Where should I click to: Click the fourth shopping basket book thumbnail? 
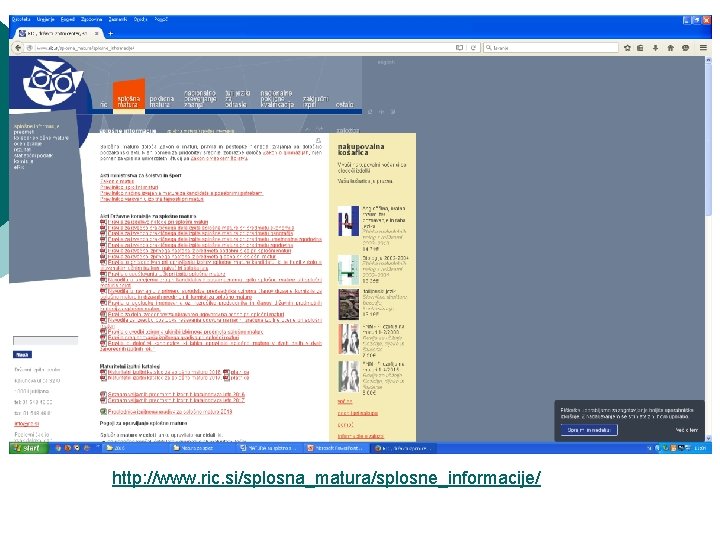348,339
